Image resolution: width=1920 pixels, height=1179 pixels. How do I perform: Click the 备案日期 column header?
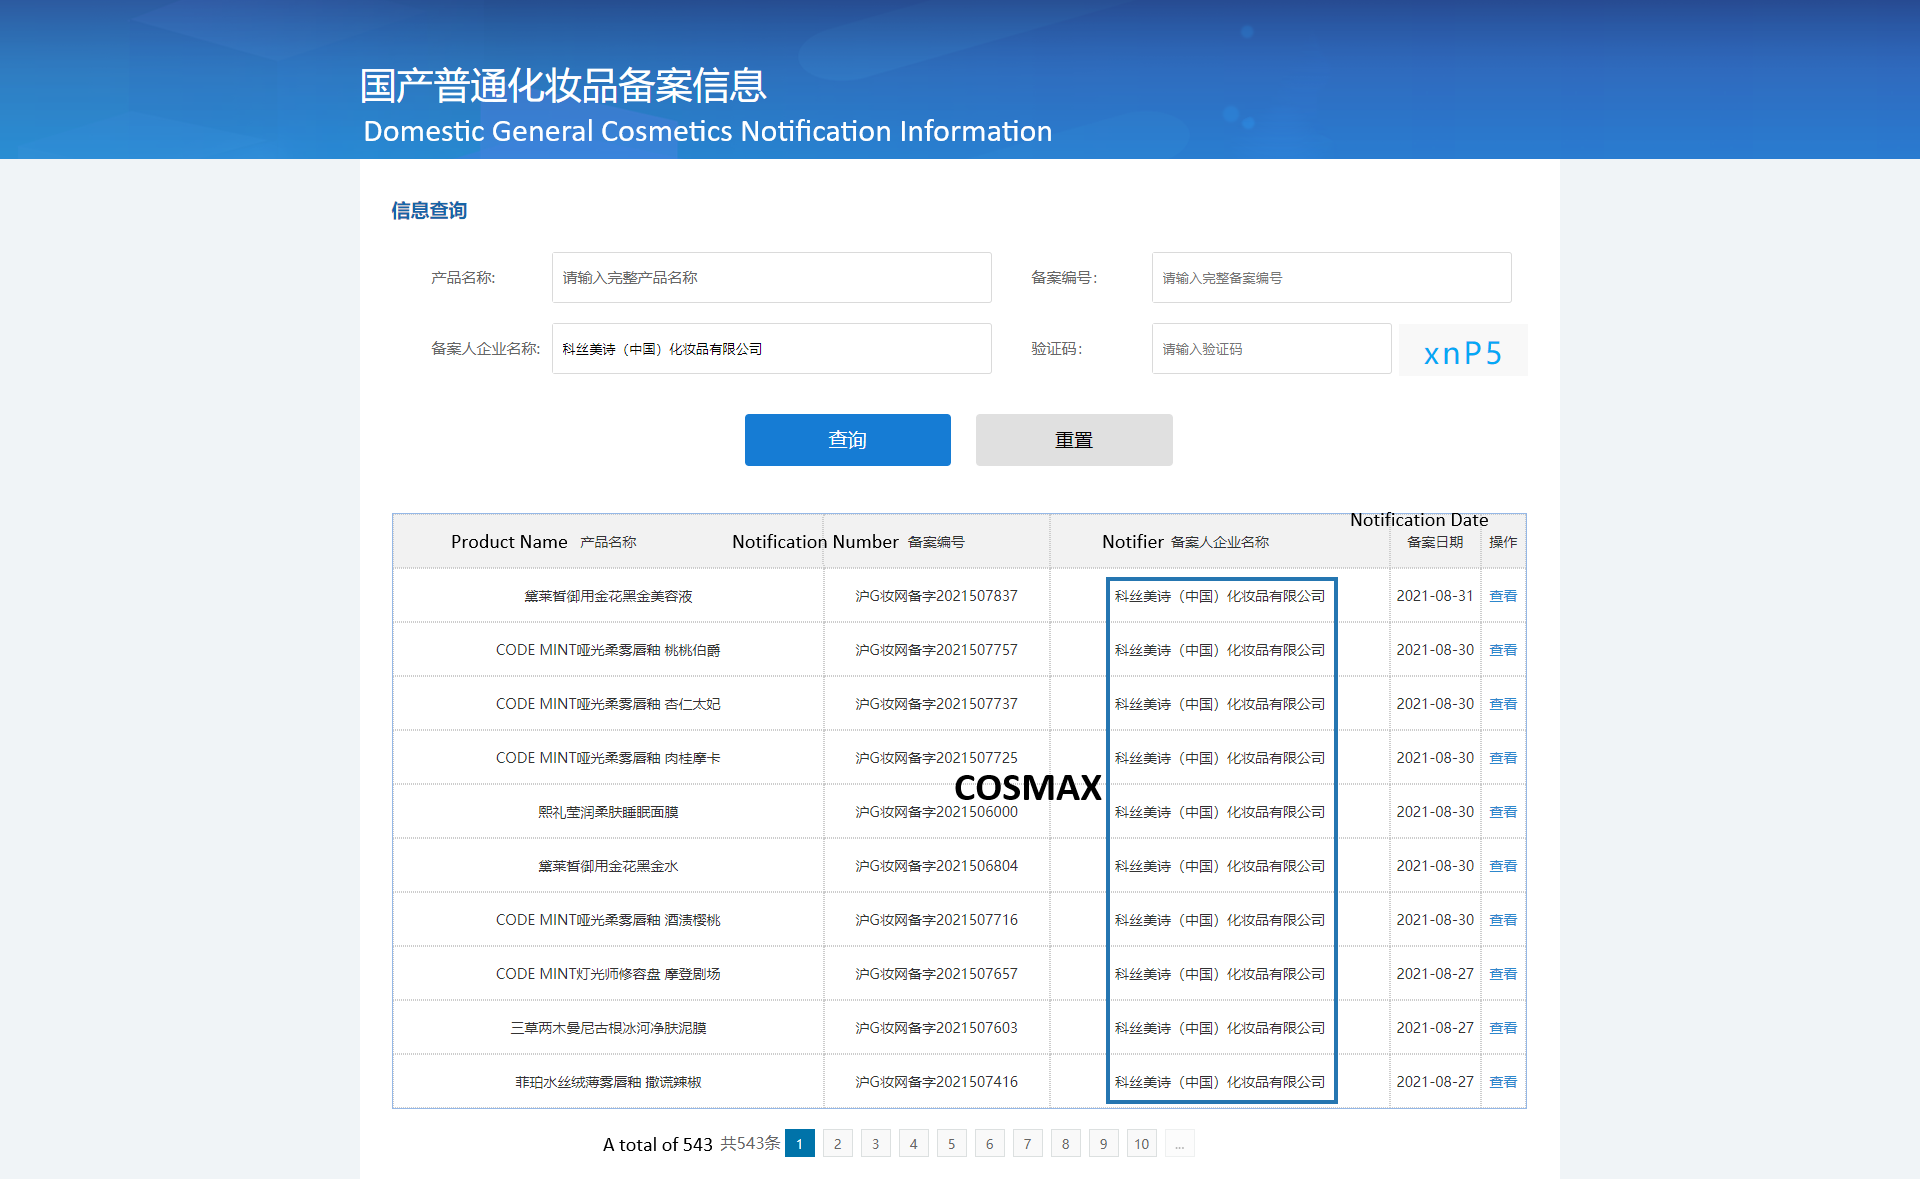click(1435, 542)
